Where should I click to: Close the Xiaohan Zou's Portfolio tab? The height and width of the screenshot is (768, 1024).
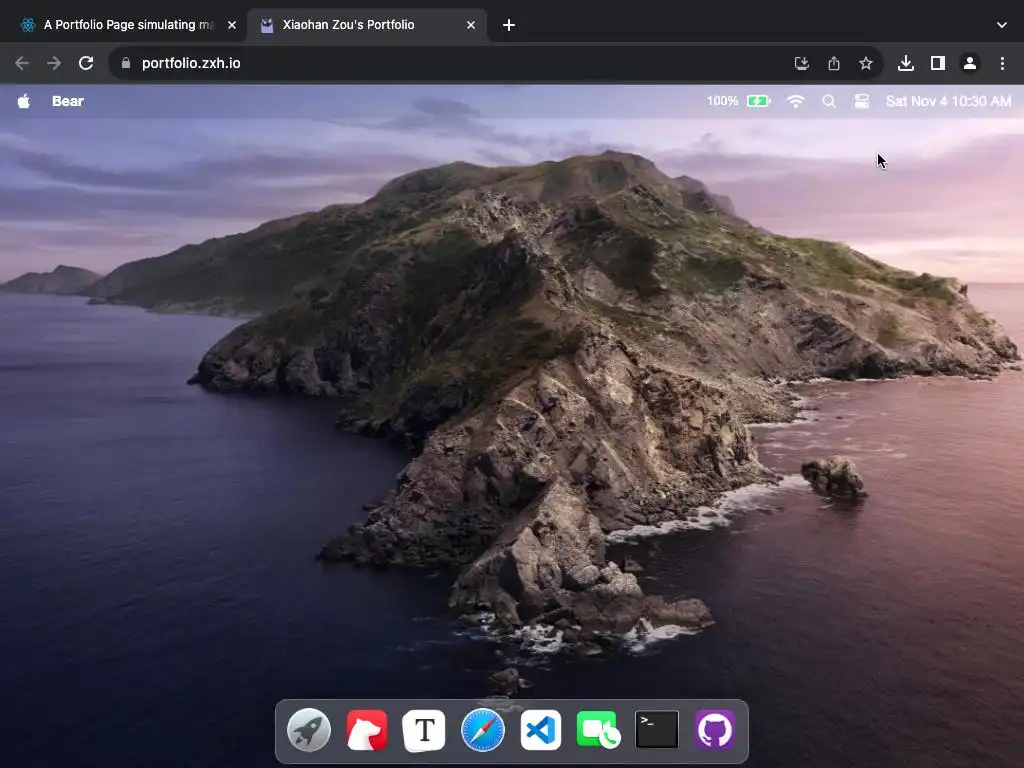(x=471, y=25)
